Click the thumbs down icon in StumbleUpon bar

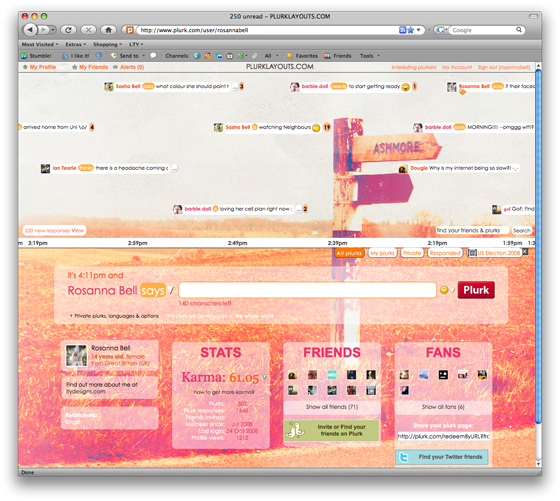[x=99, y=56]
